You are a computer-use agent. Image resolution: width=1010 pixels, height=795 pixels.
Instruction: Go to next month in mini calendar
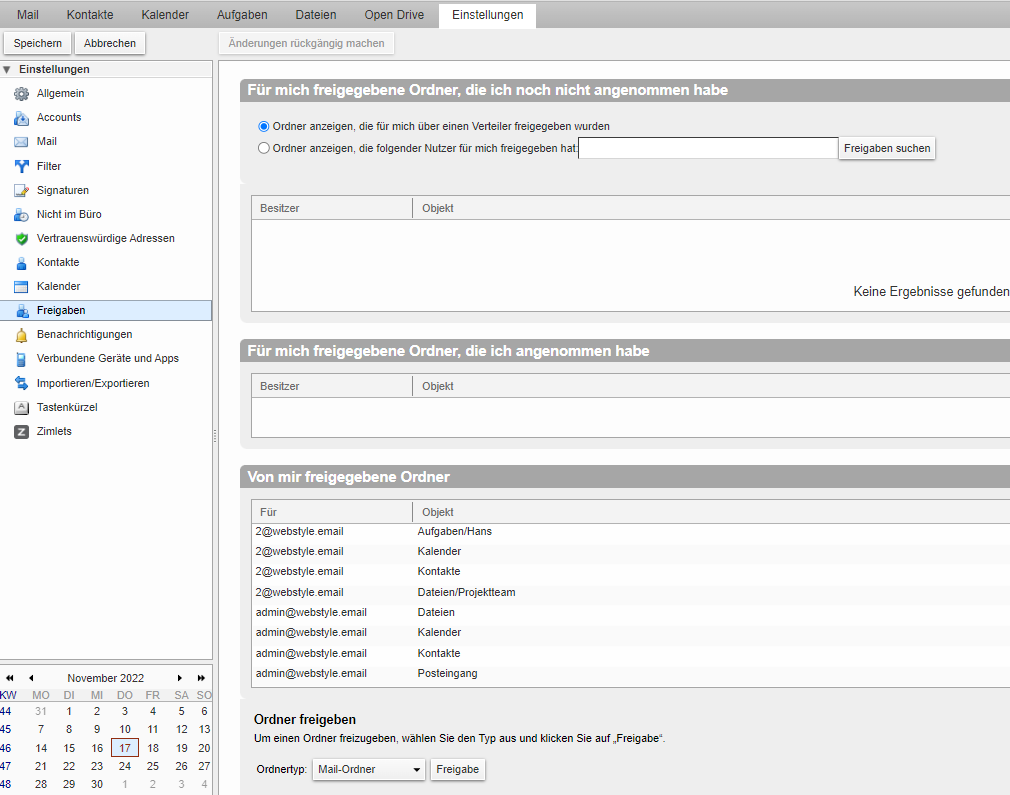pos(180,678)
